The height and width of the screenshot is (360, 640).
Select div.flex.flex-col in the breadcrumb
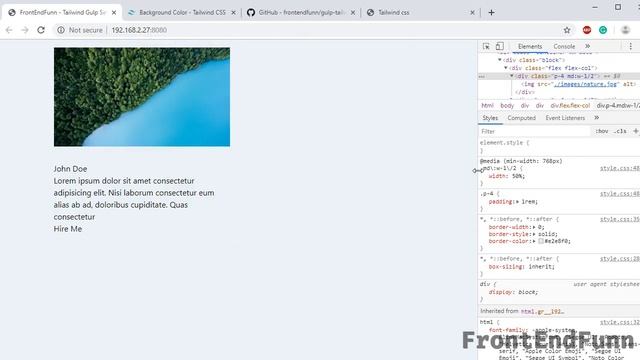tap(570, 105)
